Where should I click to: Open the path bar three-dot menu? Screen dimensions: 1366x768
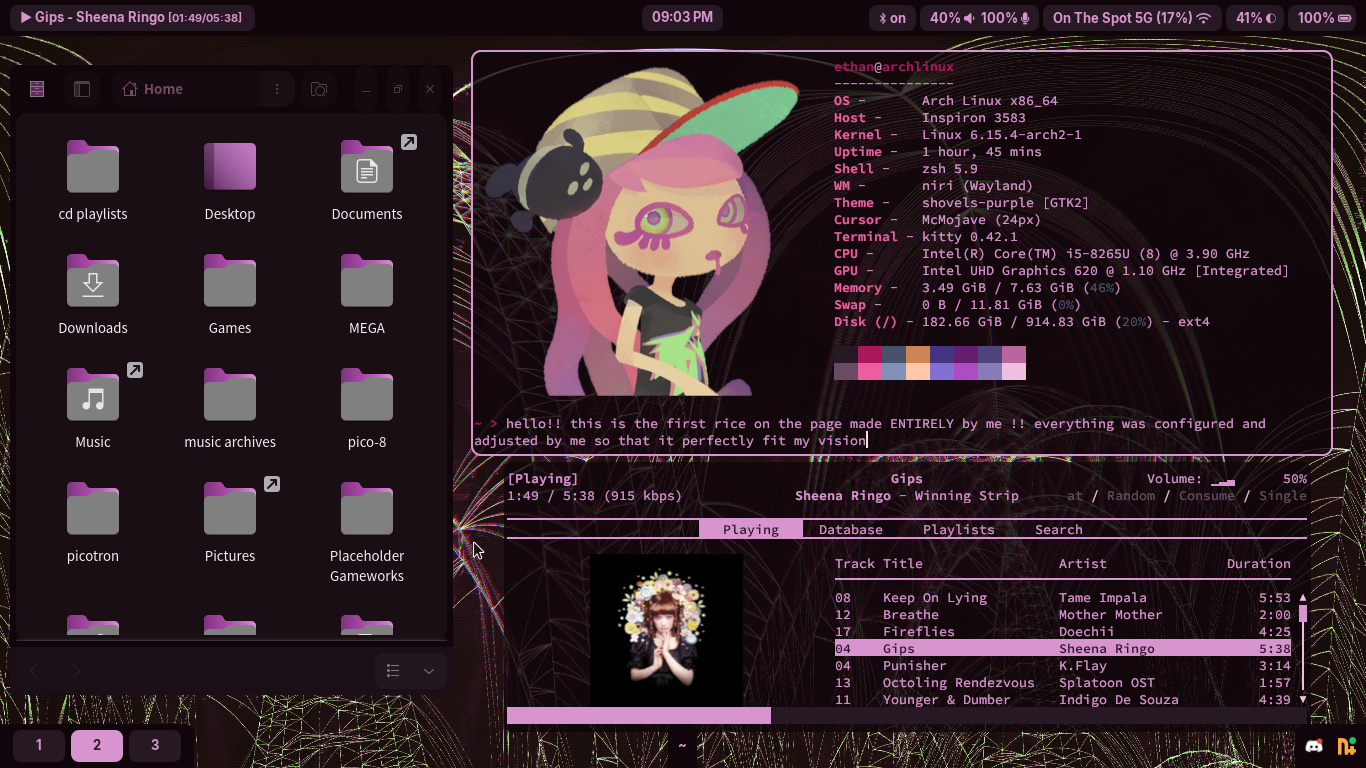pos(277,89)
